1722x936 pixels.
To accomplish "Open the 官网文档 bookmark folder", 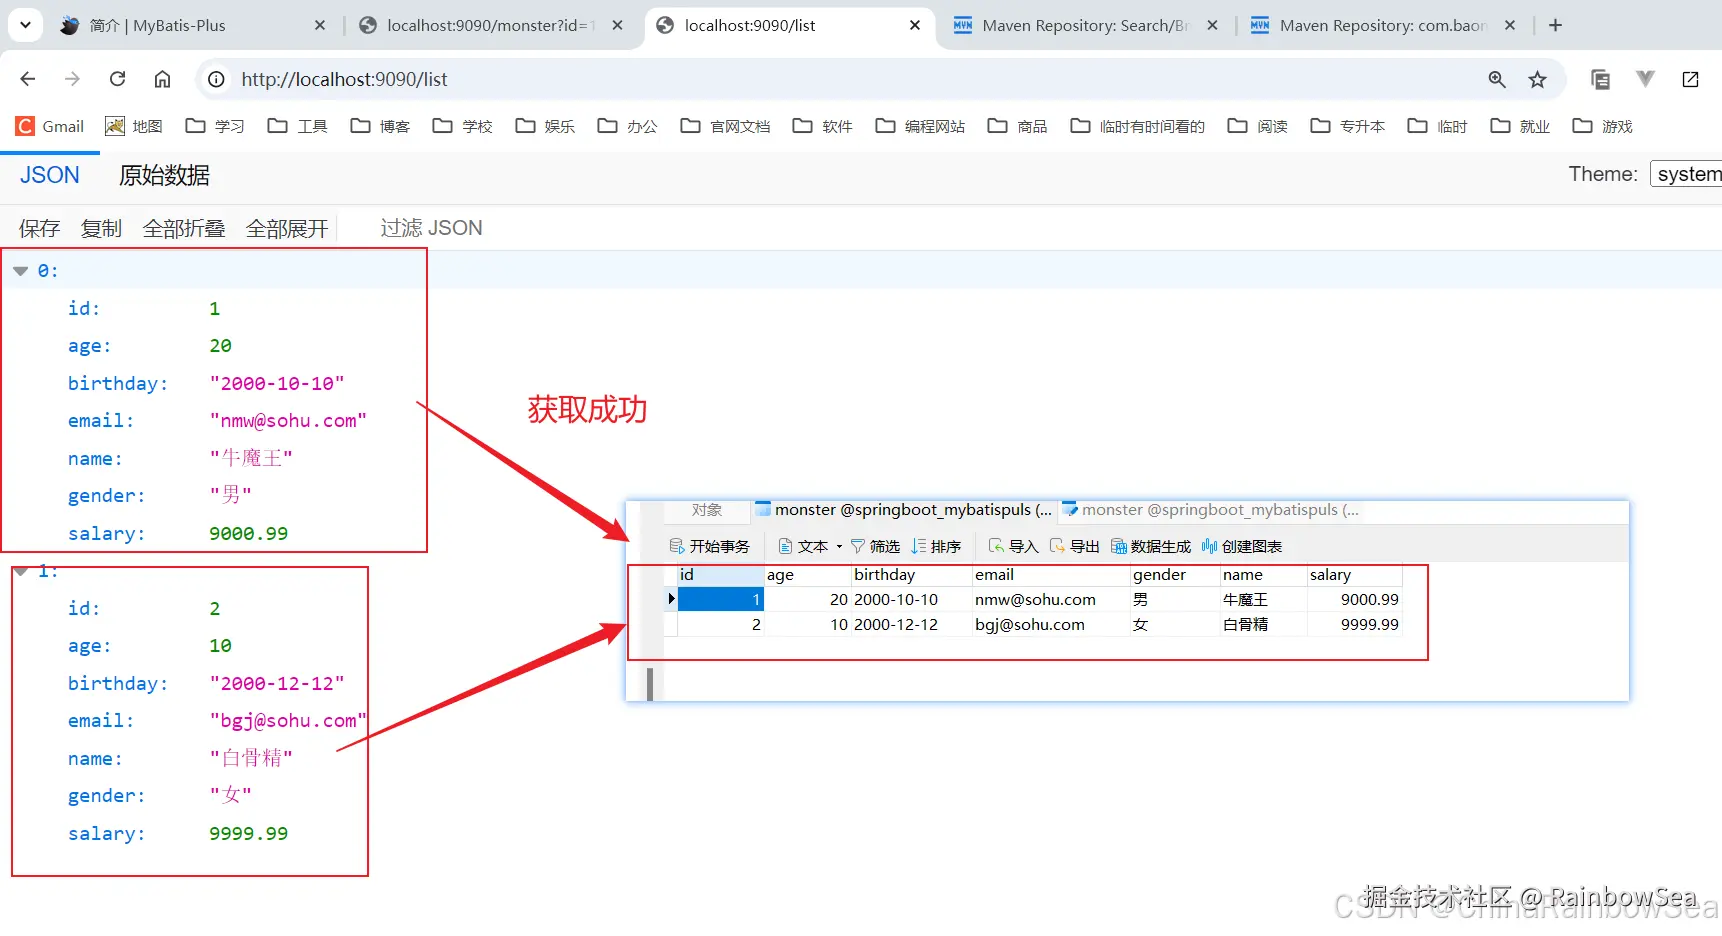I will (725, 126).
